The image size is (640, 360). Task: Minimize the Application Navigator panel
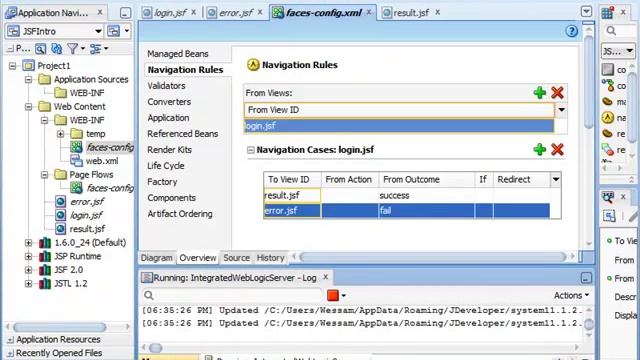point(125,13)
